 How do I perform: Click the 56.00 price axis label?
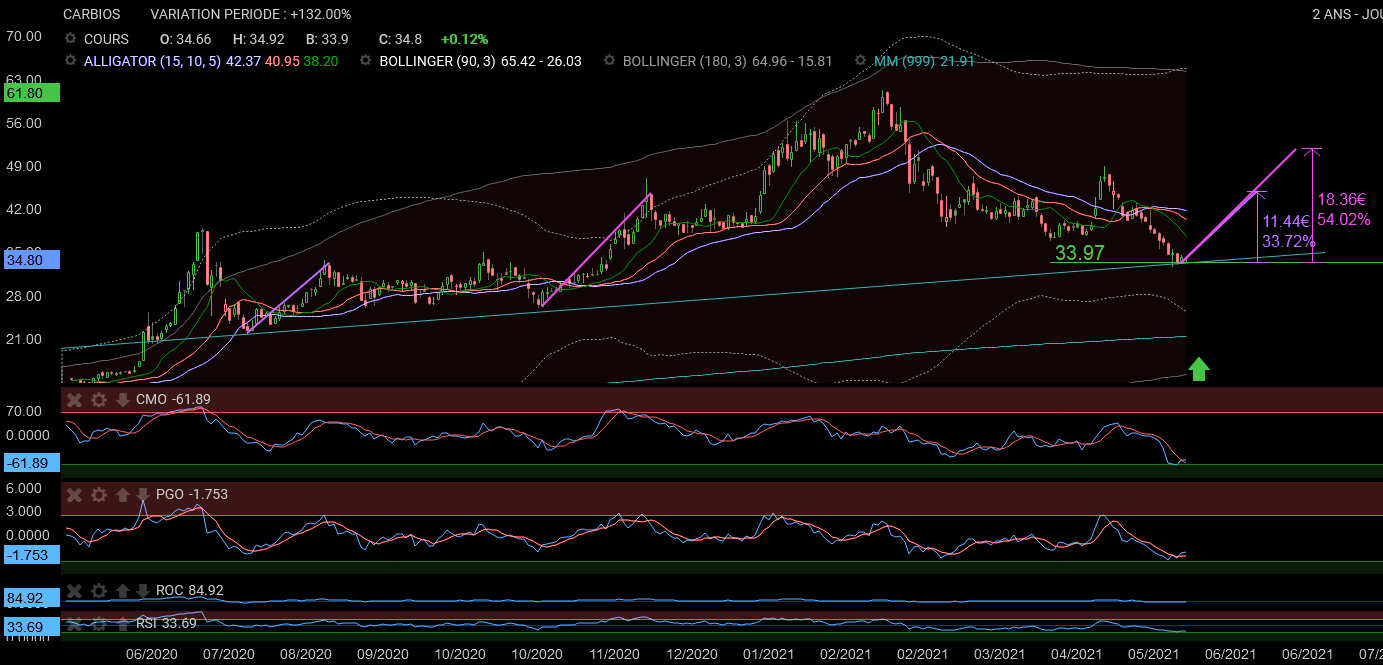(24, 123)
